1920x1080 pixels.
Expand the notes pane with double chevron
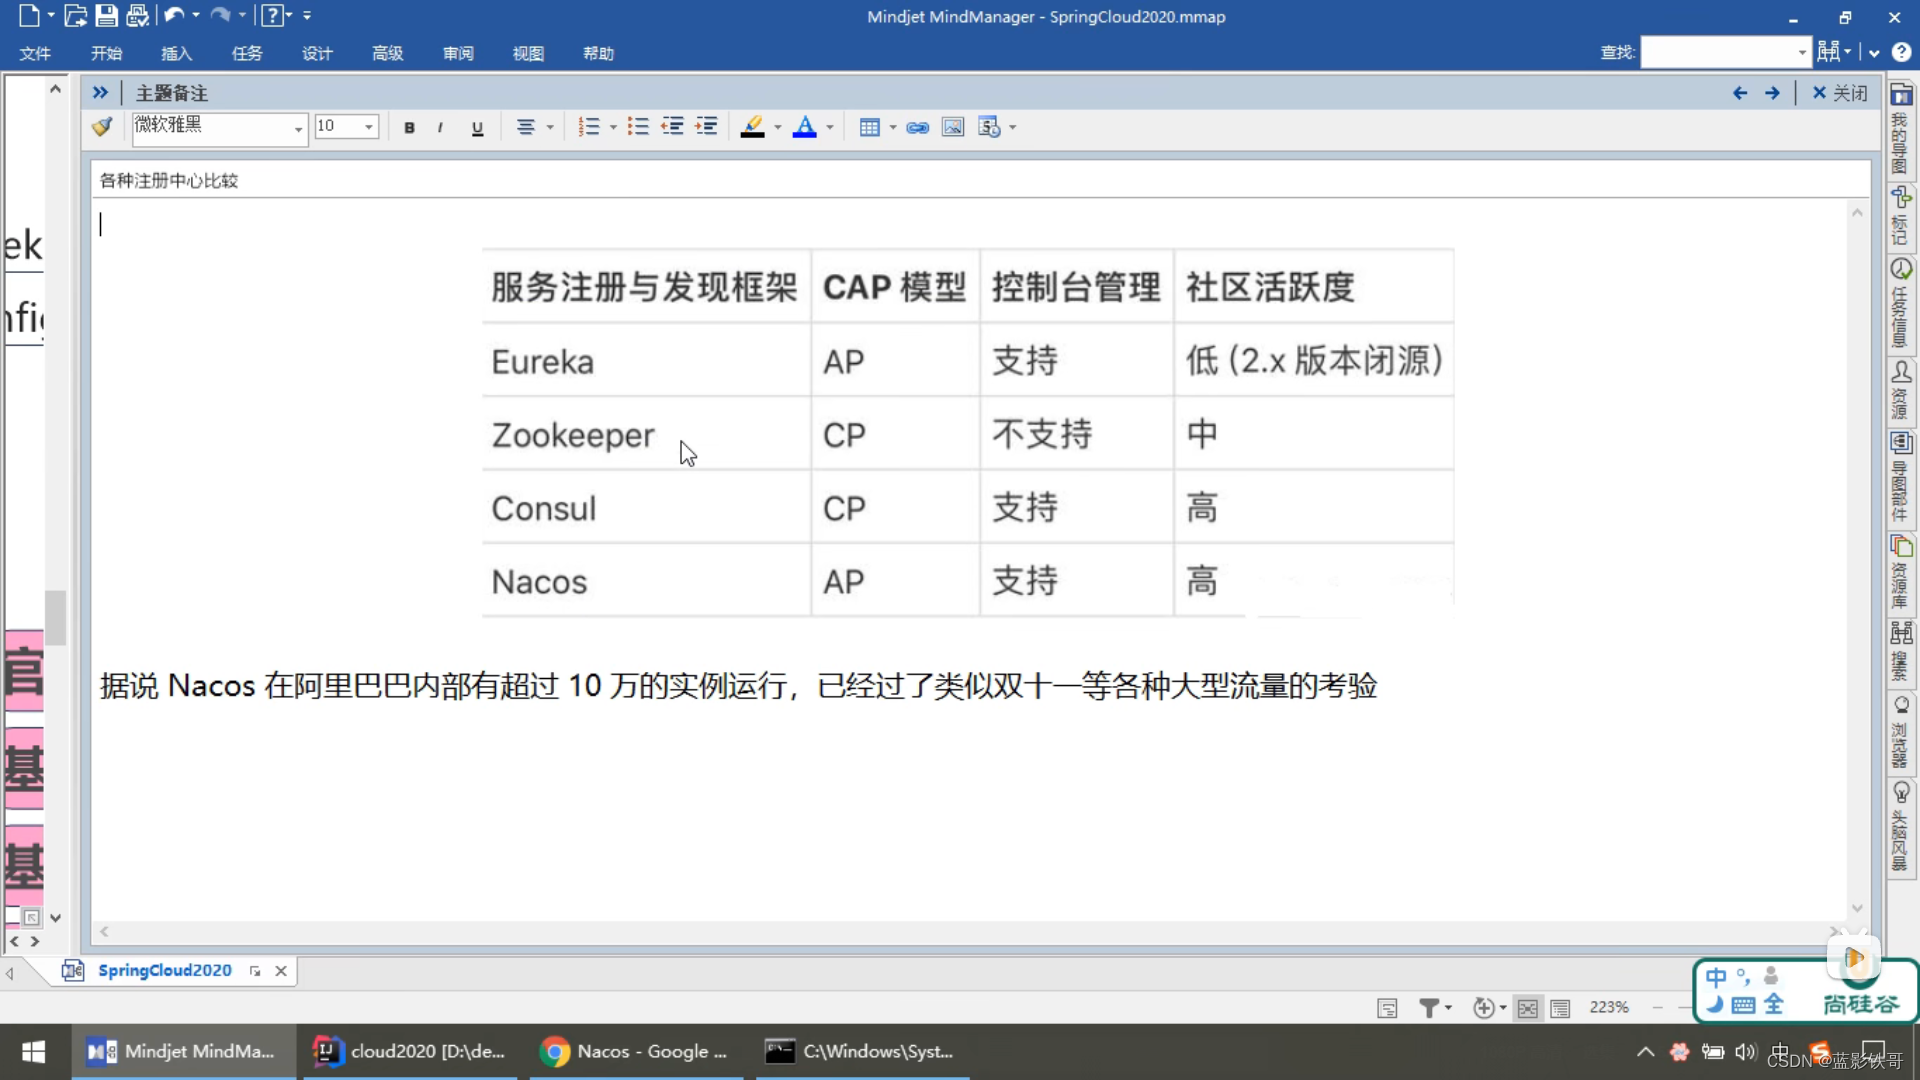[100, 92]
